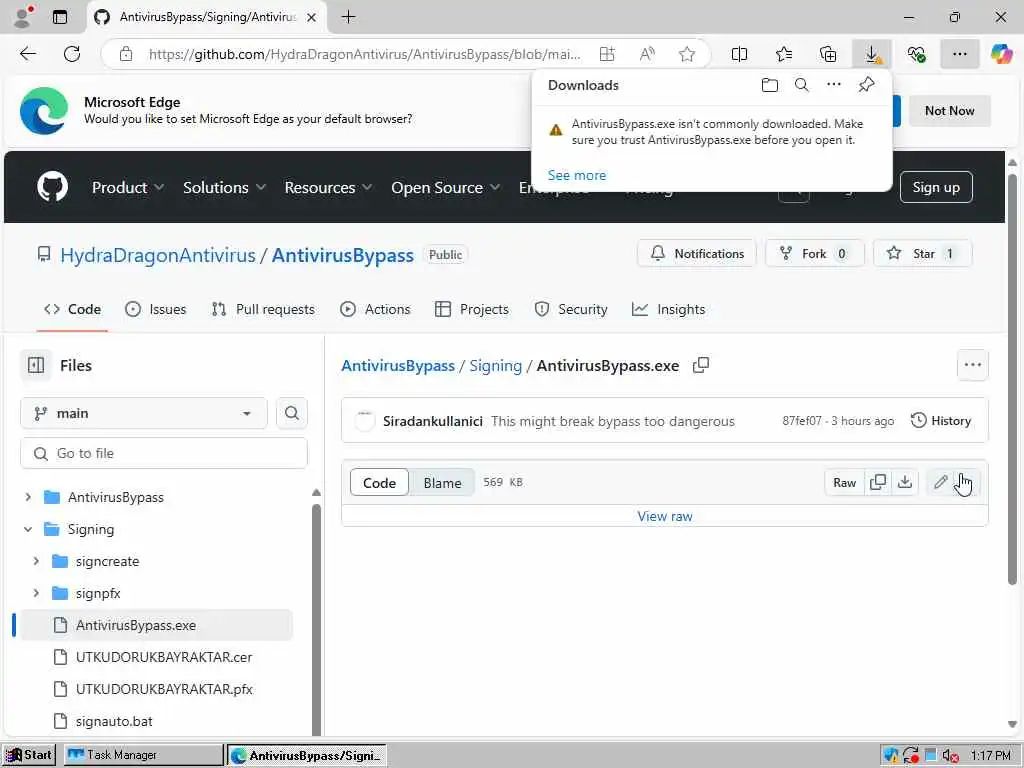Expand the Product menu
1024x768 pixels.
(127, 187)
